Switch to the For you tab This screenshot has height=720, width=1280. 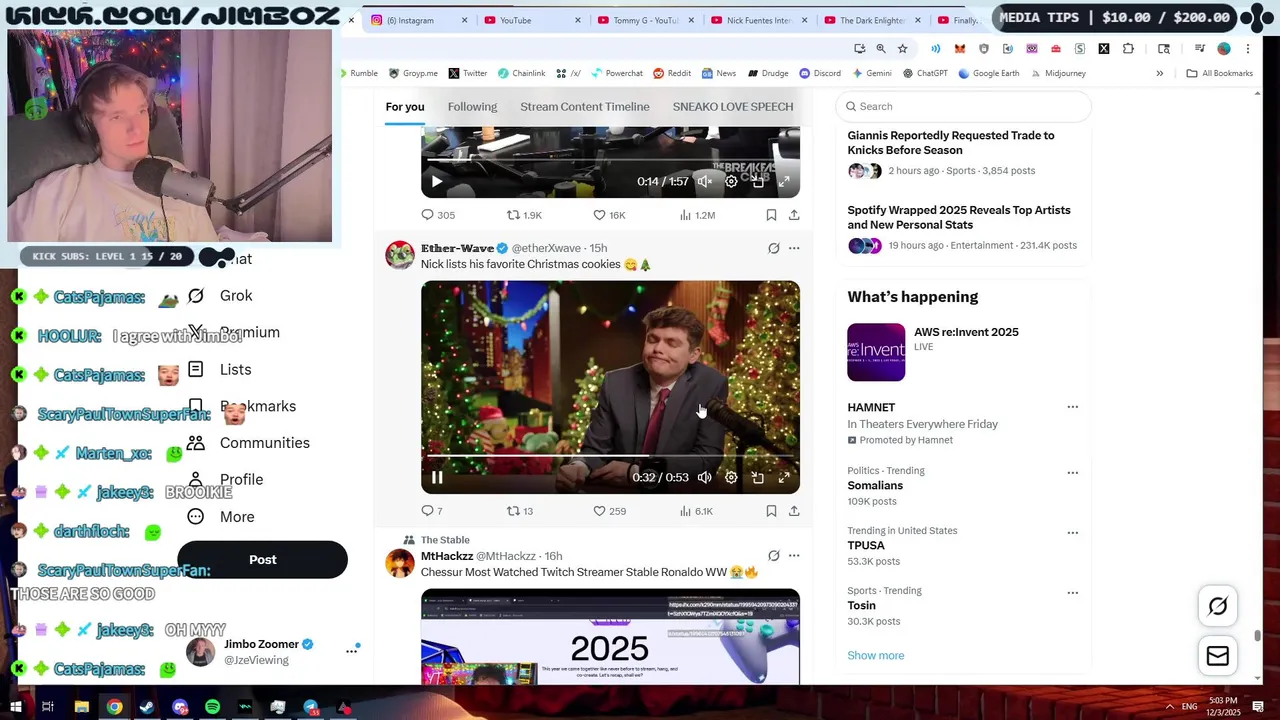[405, 107]
